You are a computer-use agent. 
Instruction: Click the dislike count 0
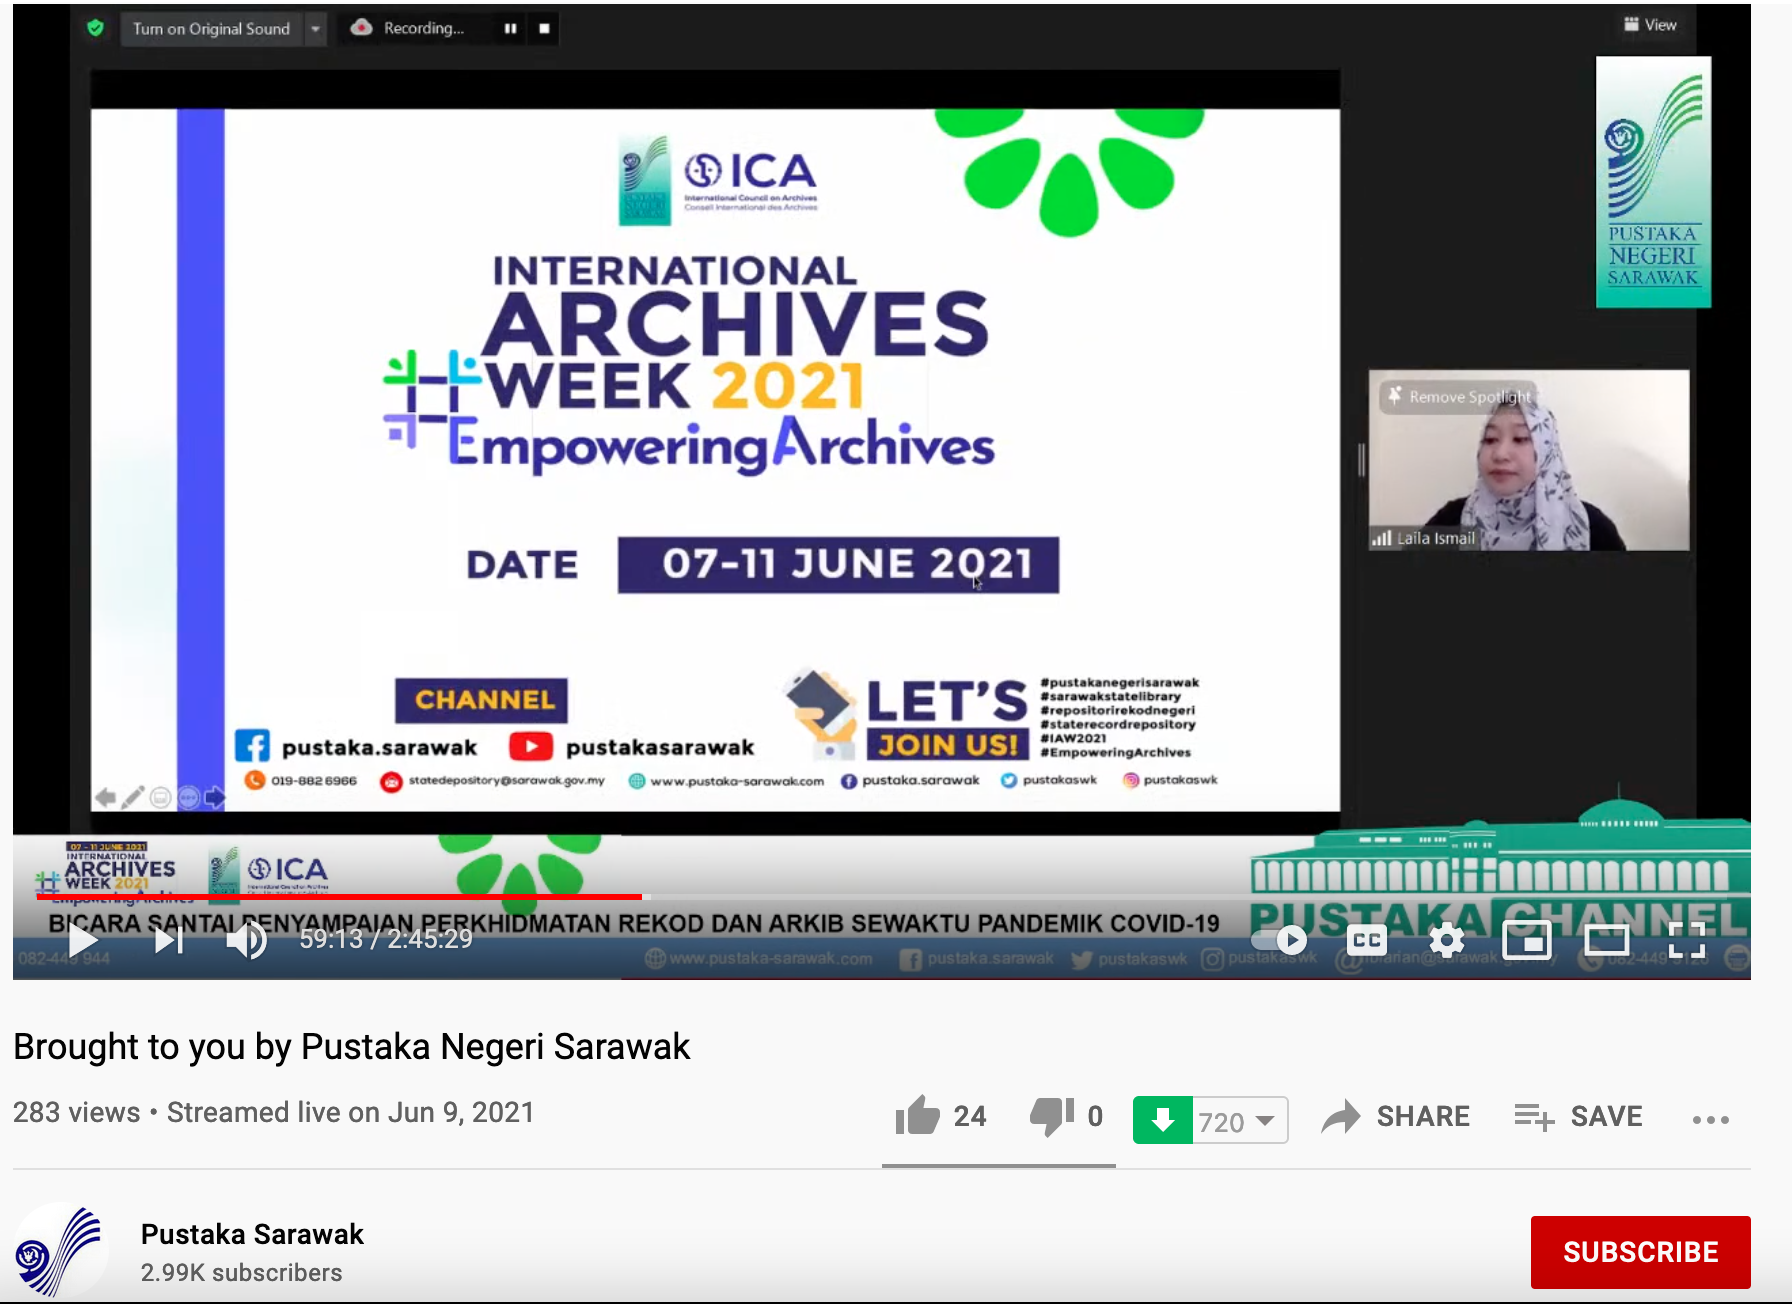[1095, 1116]
